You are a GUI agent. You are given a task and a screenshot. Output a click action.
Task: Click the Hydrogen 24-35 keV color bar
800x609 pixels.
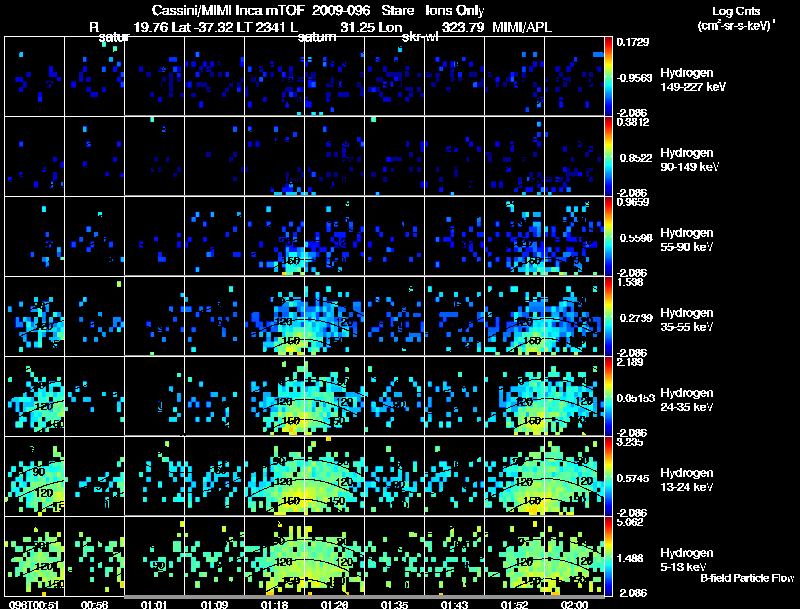[x=608, y=397]
